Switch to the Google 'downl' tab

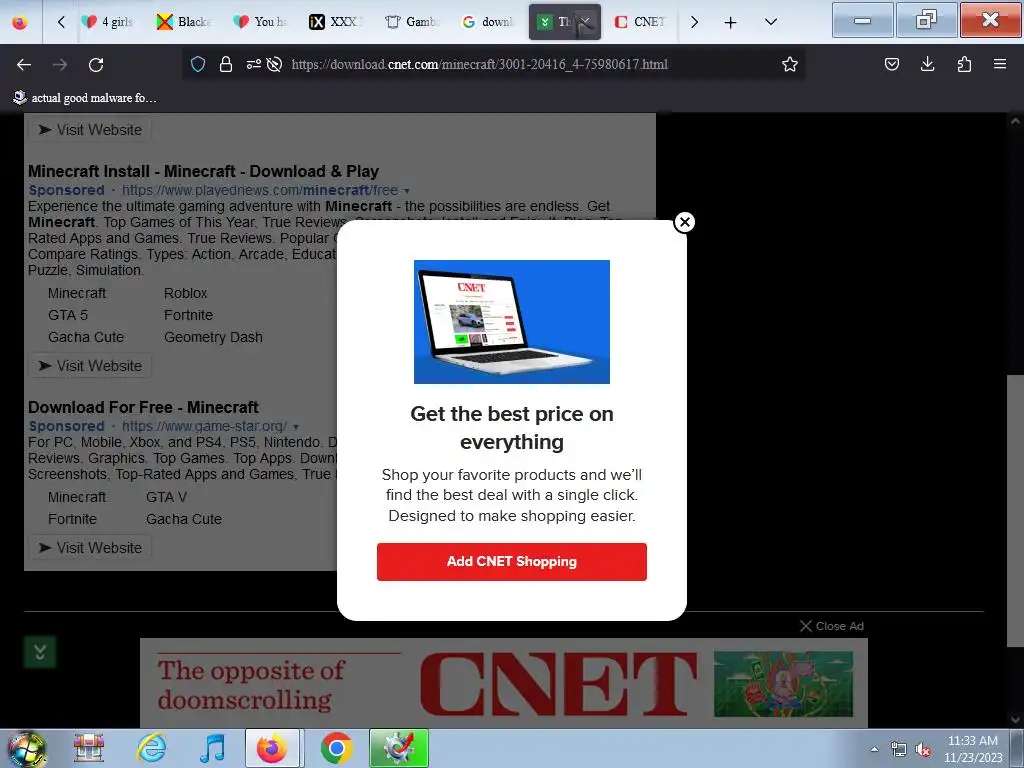(x=488, y=22)
